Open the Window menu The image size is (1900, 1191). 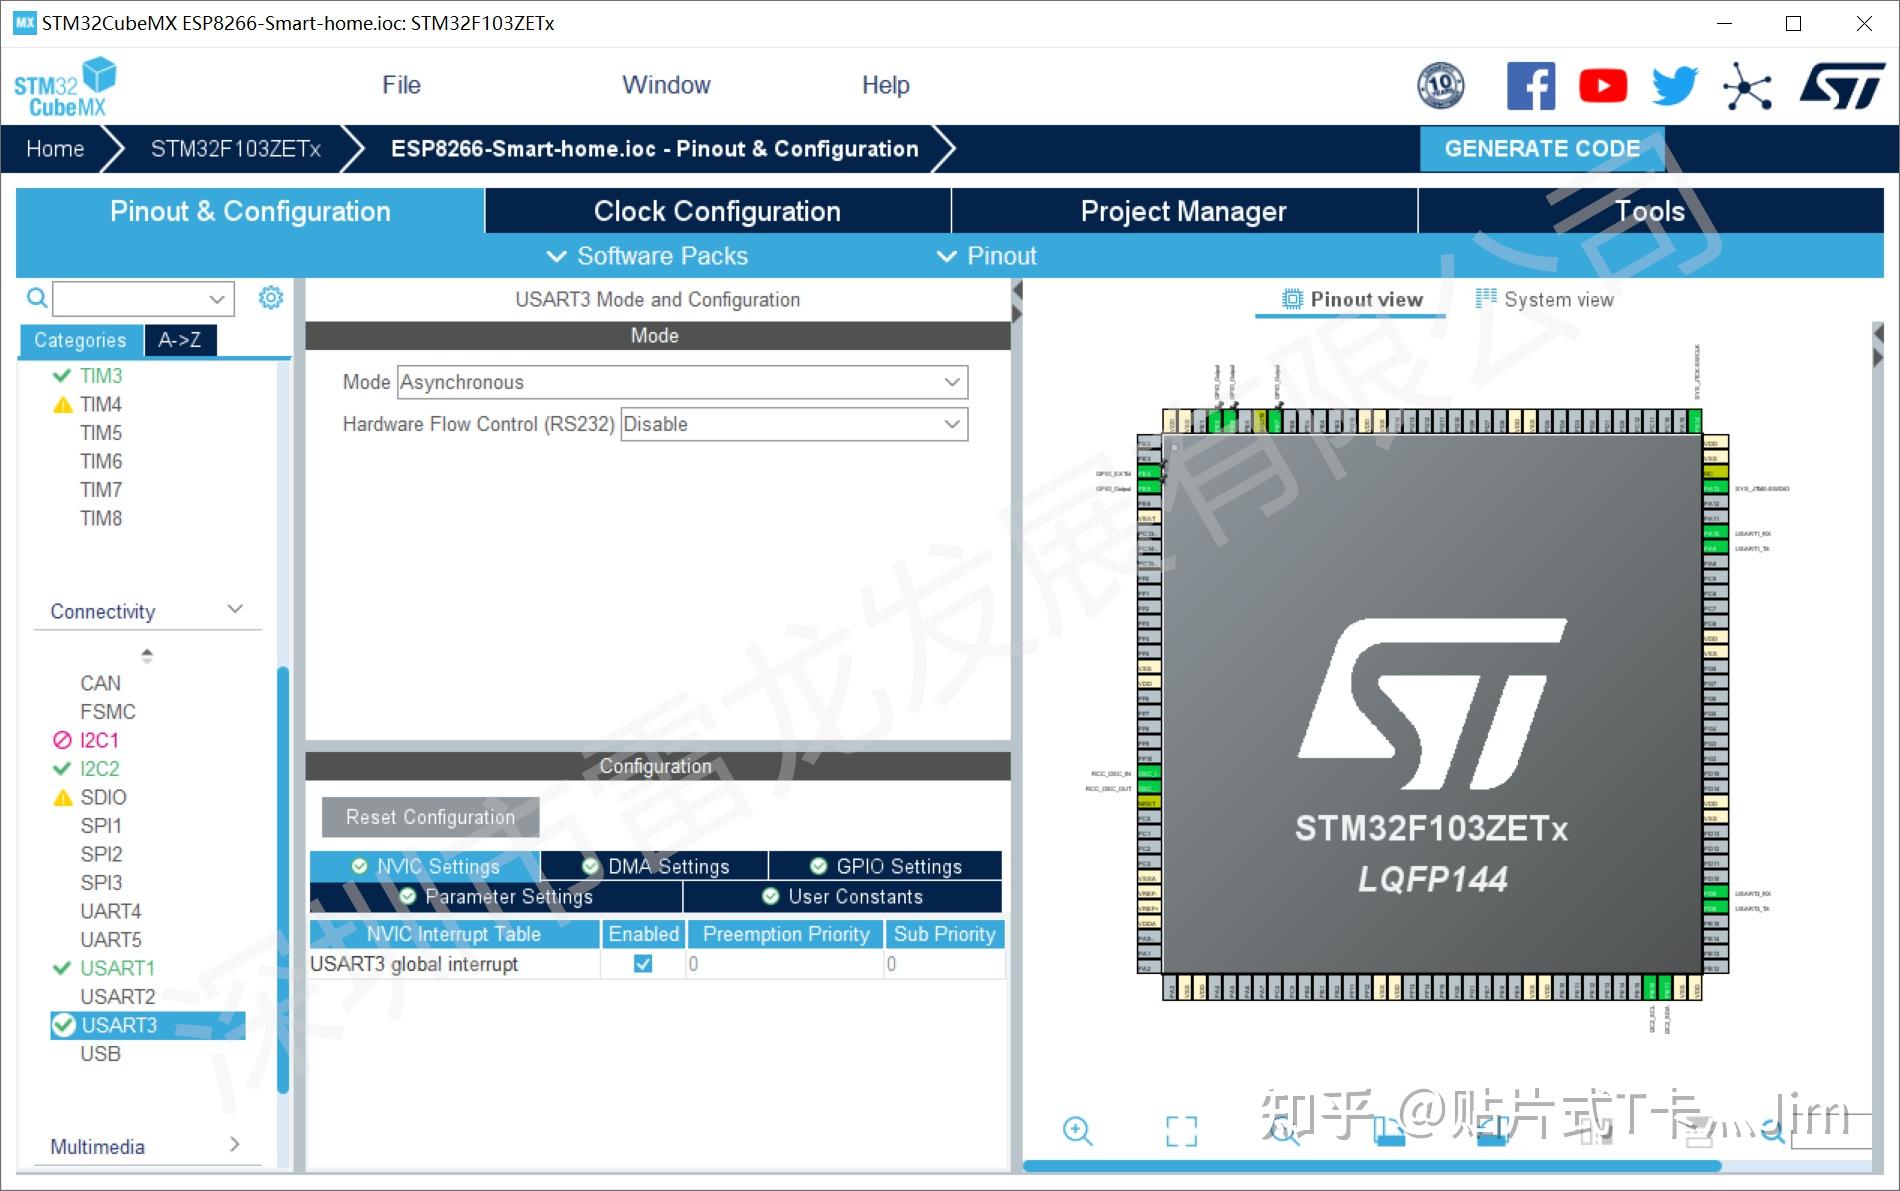pos(666,85)
